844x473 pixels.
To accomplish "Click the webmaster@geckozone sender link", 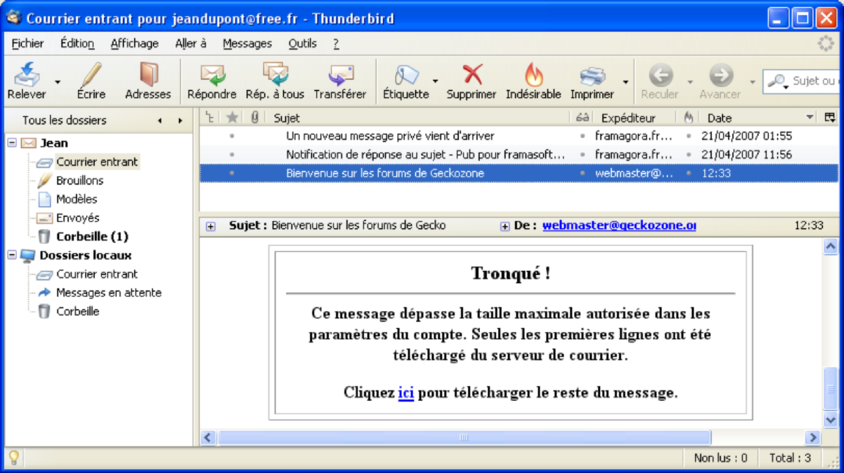I will tap(618, 226).
